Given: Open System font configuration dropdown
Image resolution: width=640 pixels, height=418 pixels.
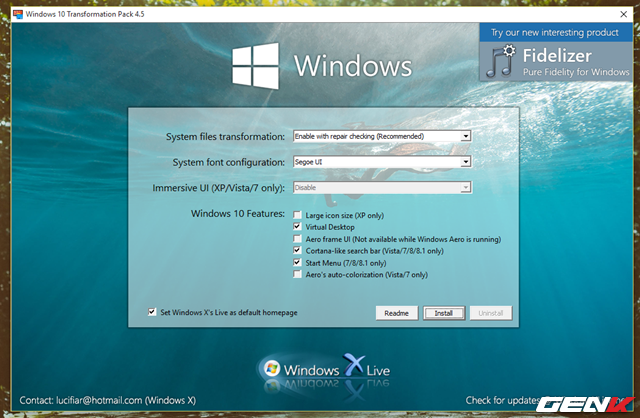Looking at the screenshot, I should tap(382, 162).
